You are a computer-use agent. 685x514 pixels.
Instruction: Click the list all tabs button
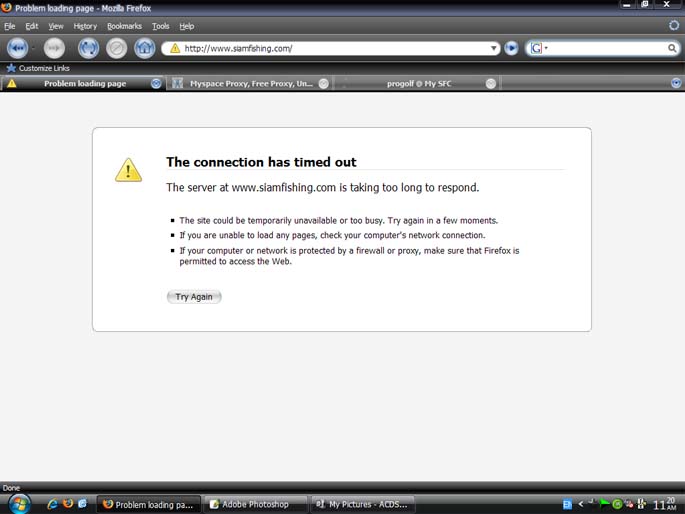click(676, 83)
